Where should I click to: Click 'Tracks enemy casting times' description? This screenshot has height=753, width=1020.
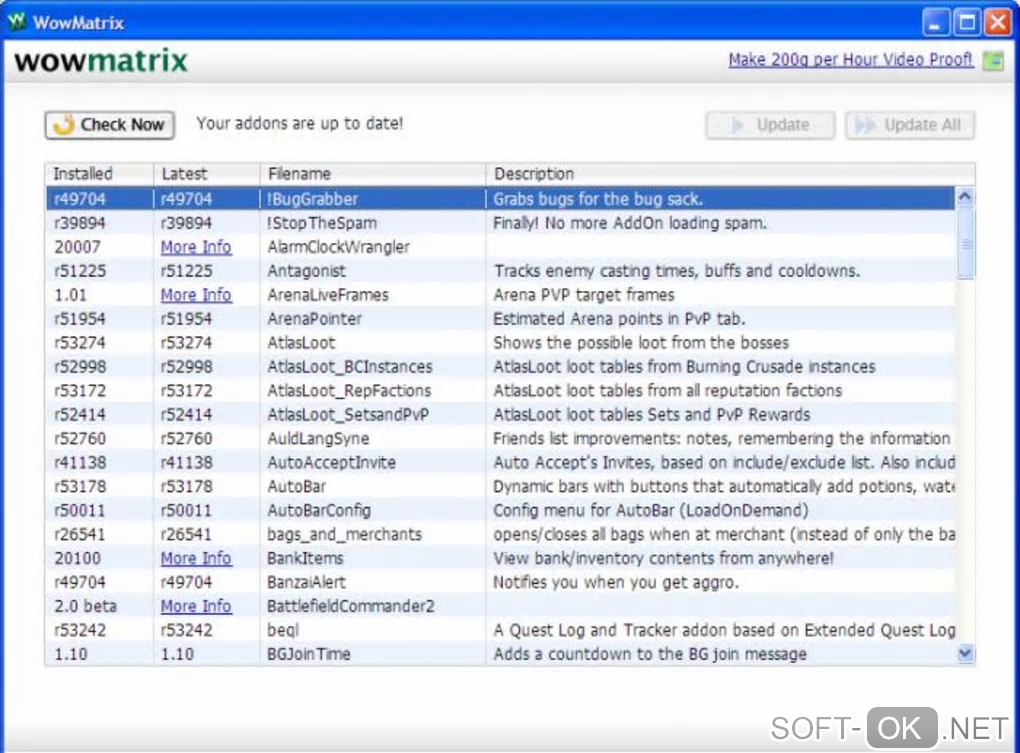(x=677, y=271)
